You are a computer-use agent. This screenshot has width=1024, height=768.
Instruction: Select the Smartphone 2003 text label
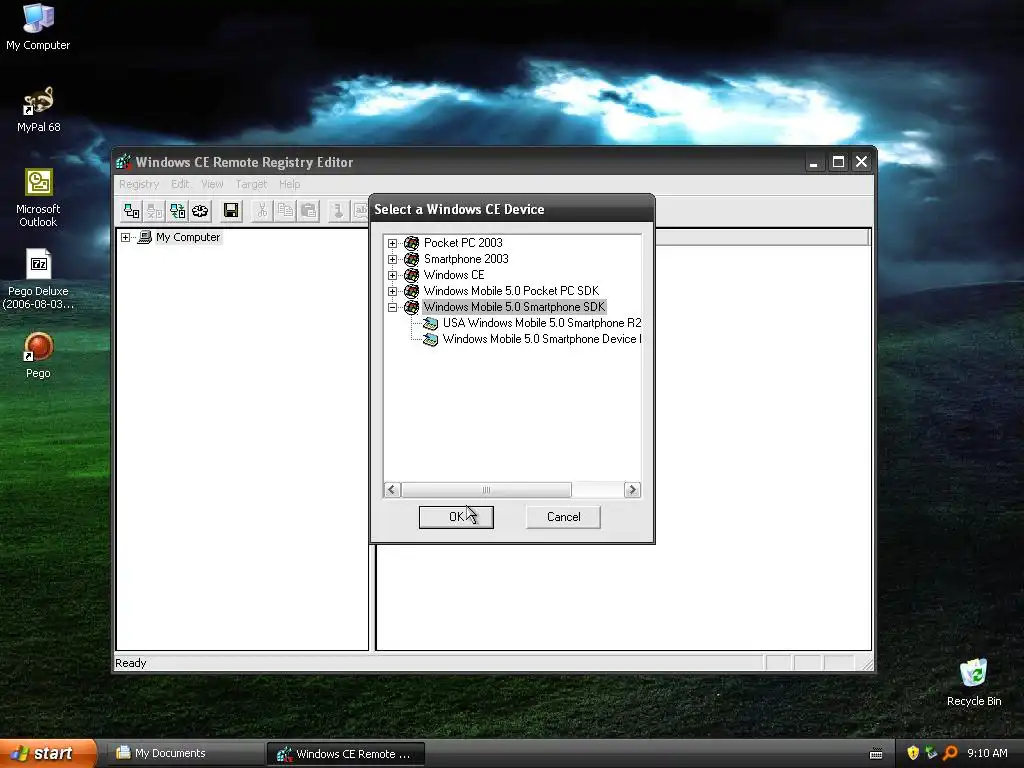[x=466, y=259]
